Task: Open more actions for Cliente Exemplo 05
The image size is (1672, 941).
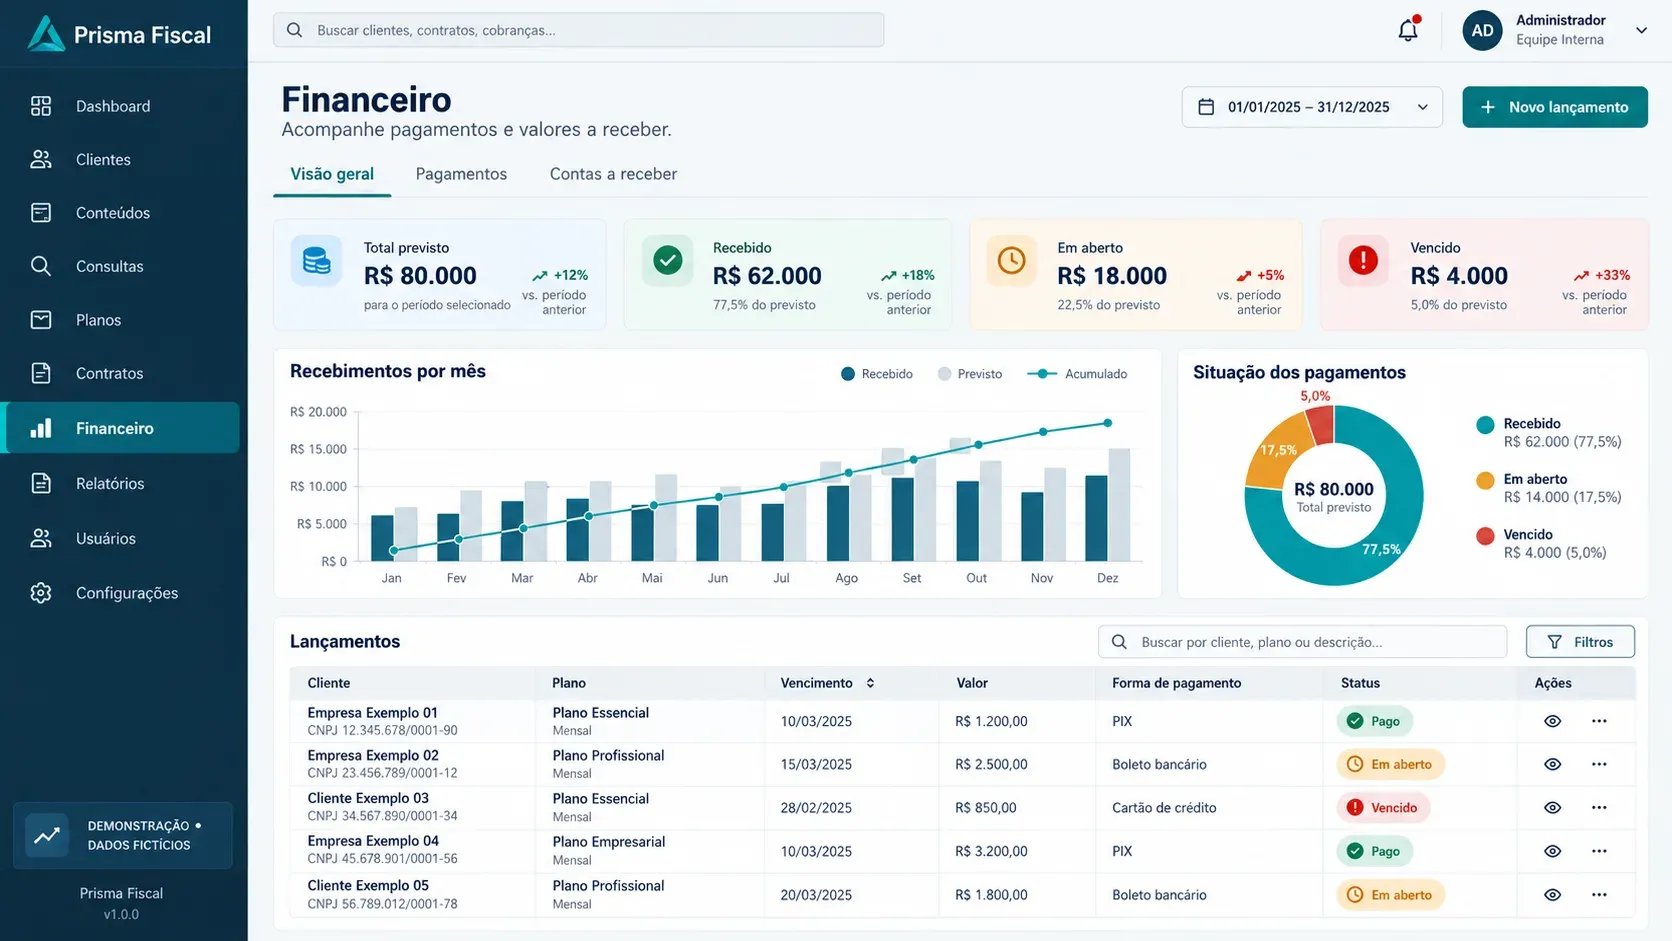Action: pyautogui.click(x=1599, y=895)
